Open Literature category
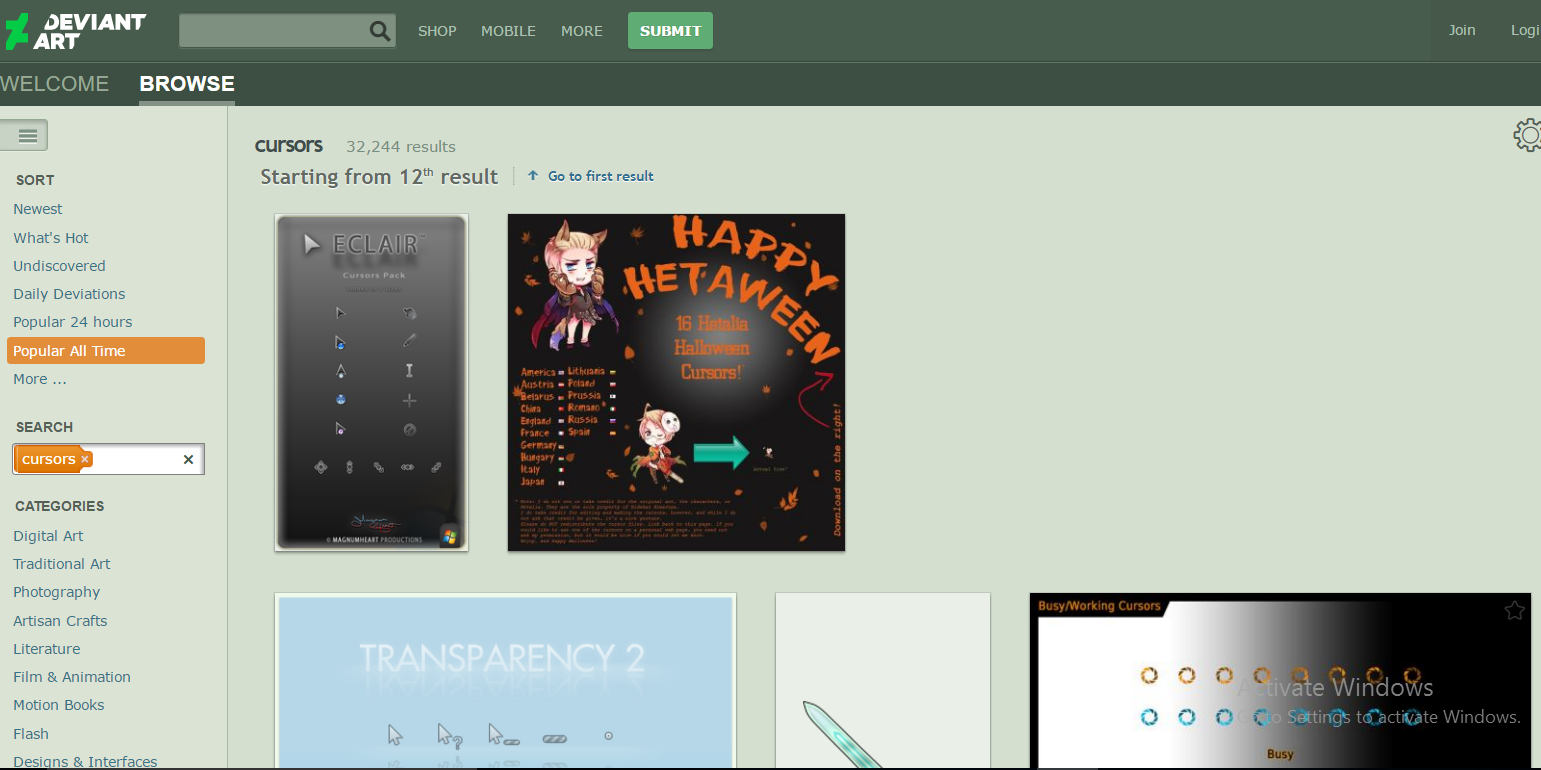Screen dimensions: 1541x770 [x=47, y=649]
